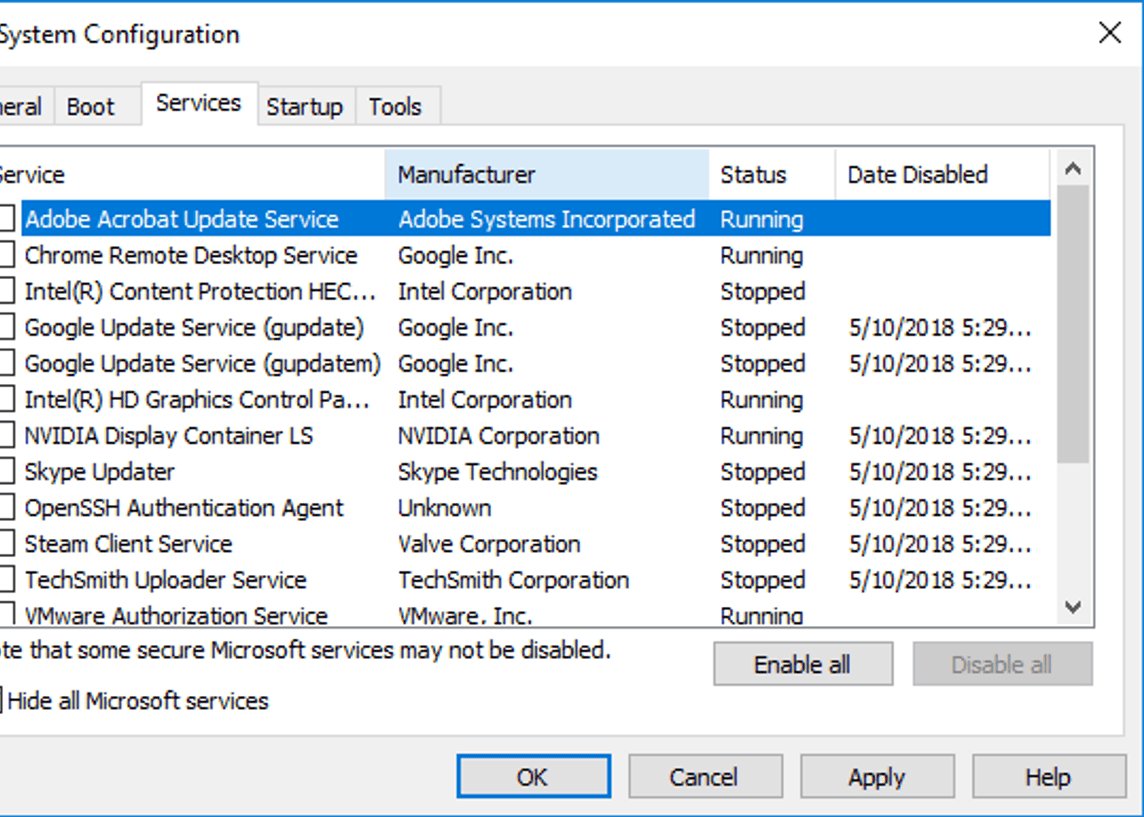This screenshot has width=1144, height=817.
Task: Click Running status of Chrome Remote Desktop
Action: pos(762,255)
